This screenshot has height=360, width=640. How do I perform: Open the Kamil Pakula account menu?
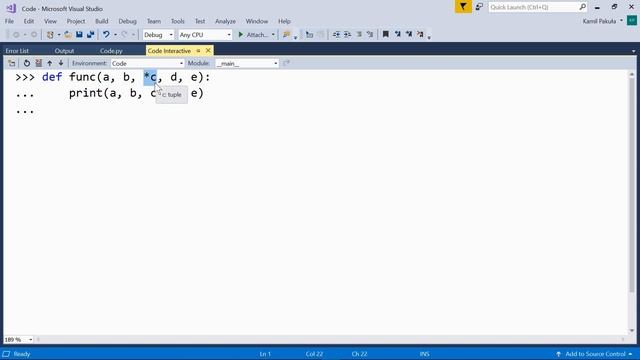click(x=603, y=21)
